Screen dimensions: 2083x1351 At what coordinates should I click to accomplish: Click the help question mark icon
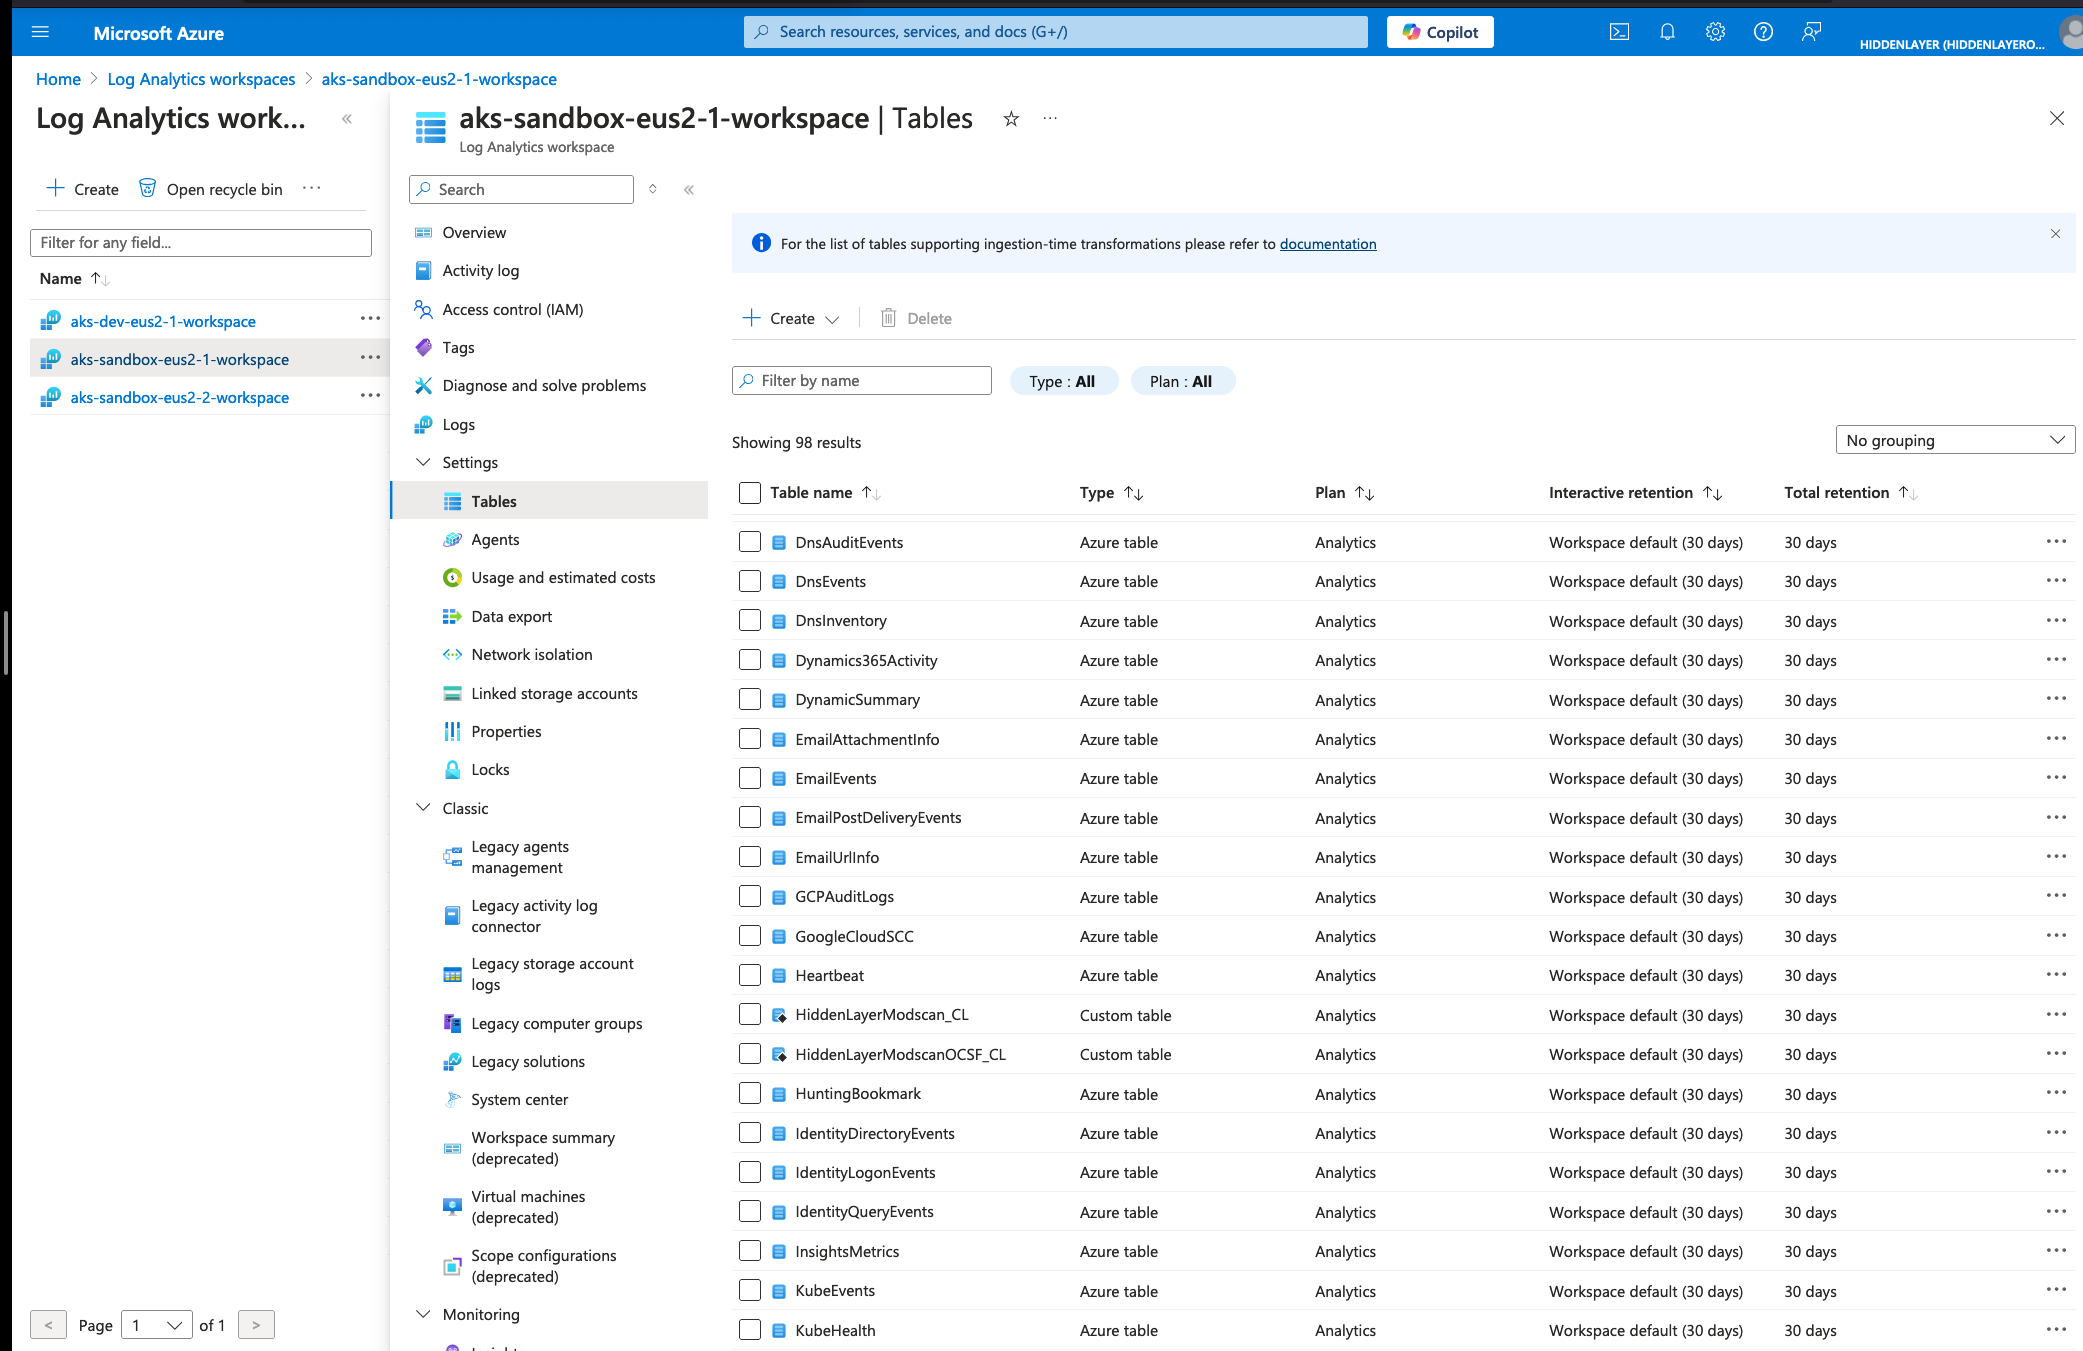(x=1763, y=32)
